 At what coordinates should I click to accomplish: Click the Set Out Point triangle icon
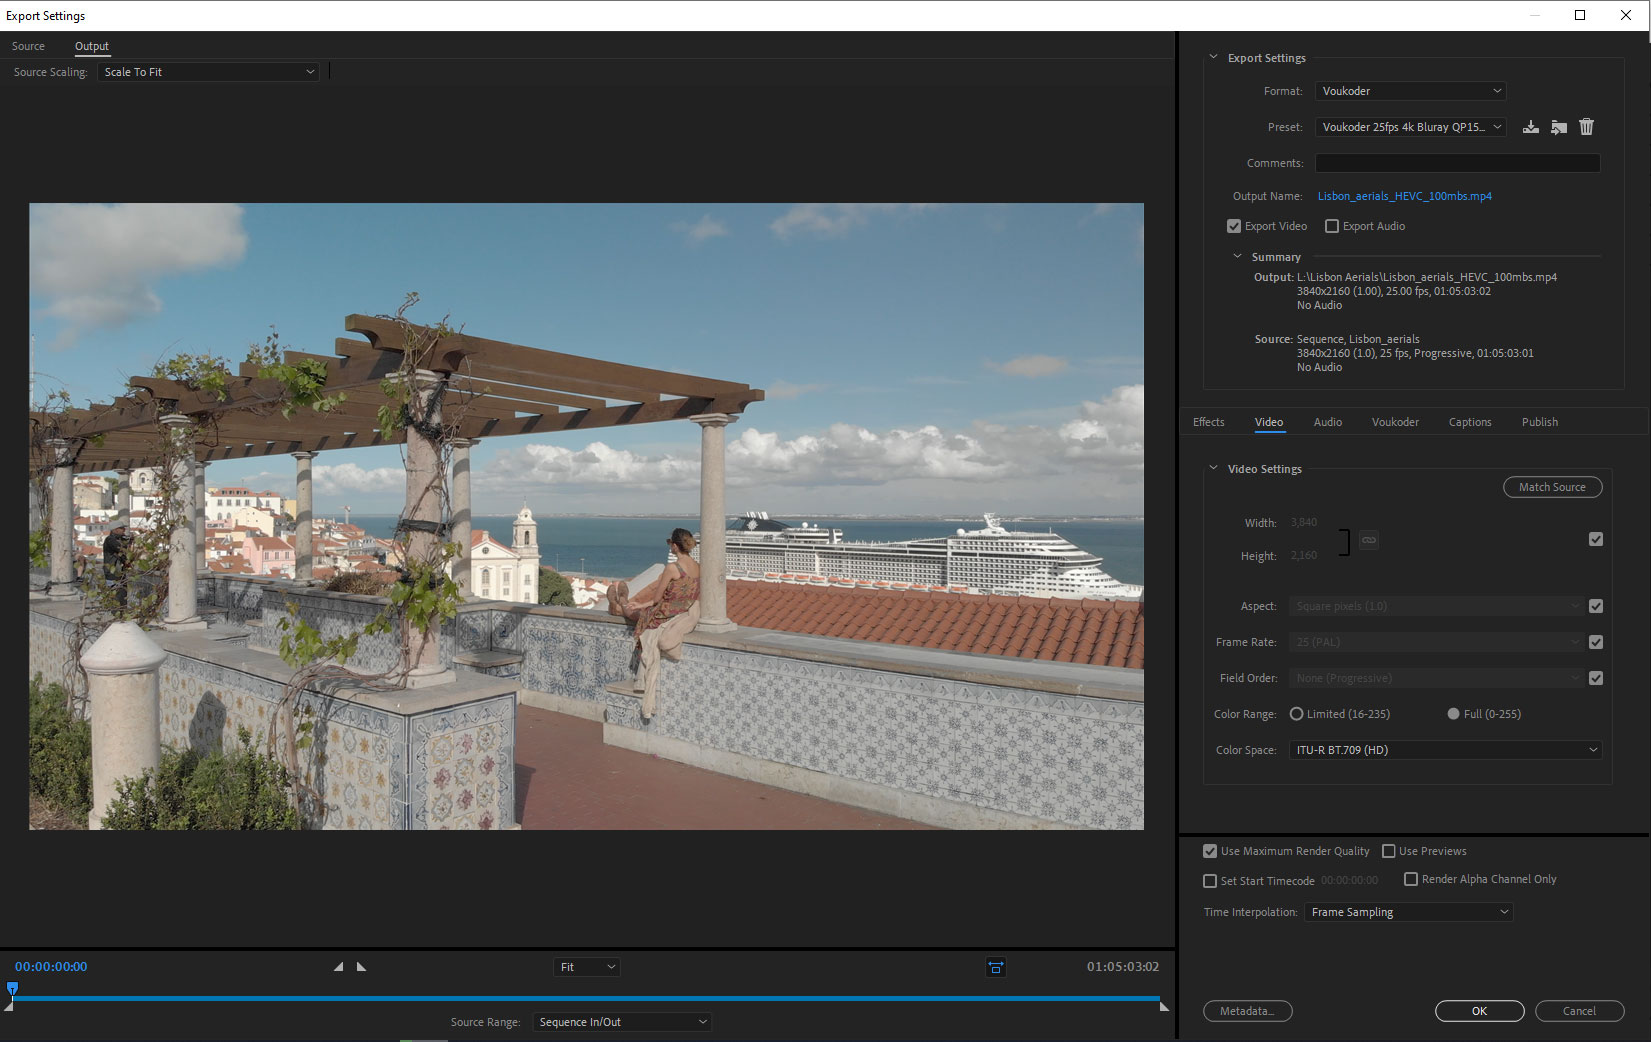[361, 967]
